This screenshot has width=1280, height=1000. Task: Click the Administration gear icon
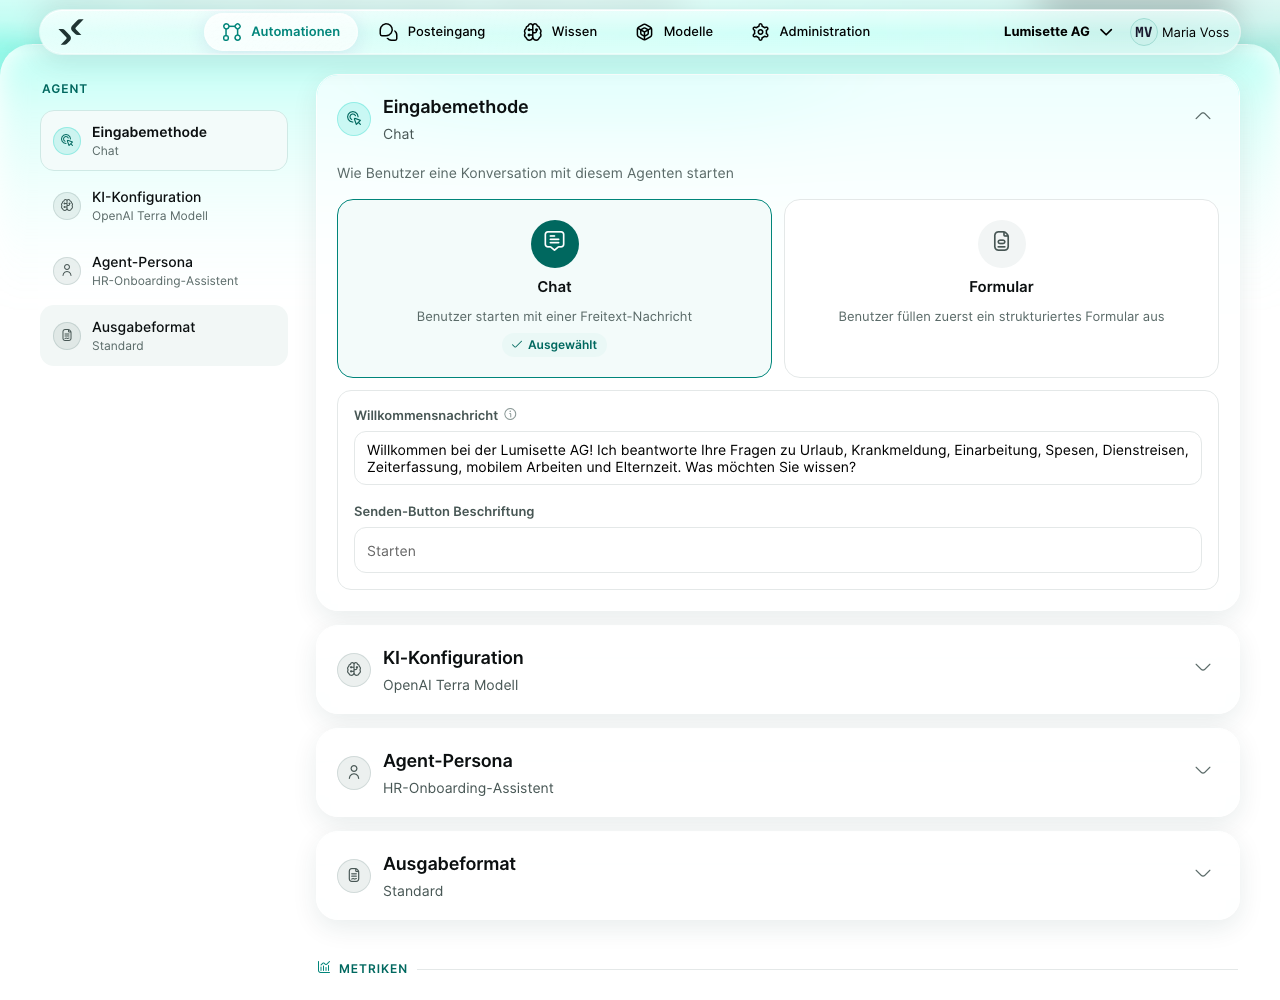761,32
